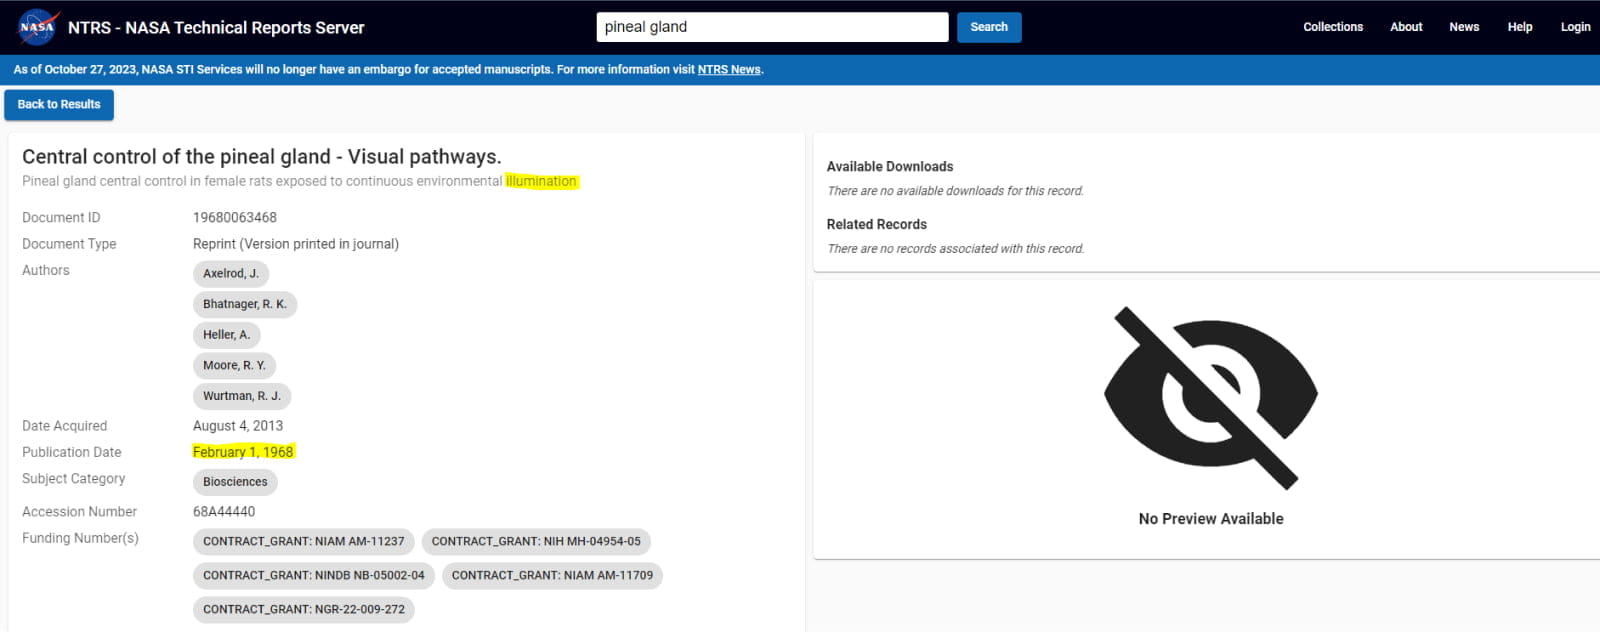The height and width of the screenshot is (632, 1600).
Task: Follow the NTRS News banner link
Action: [x=728, y=70]
